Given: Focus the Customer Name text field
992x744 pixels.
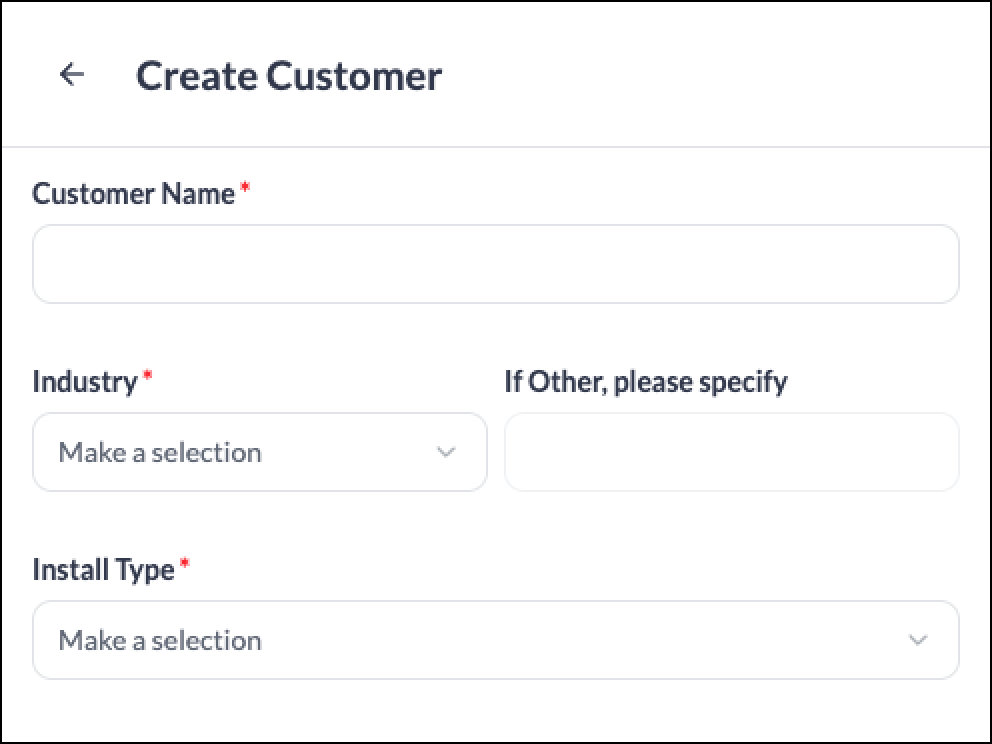Looking at the screenshot, I should coord(495,264).
